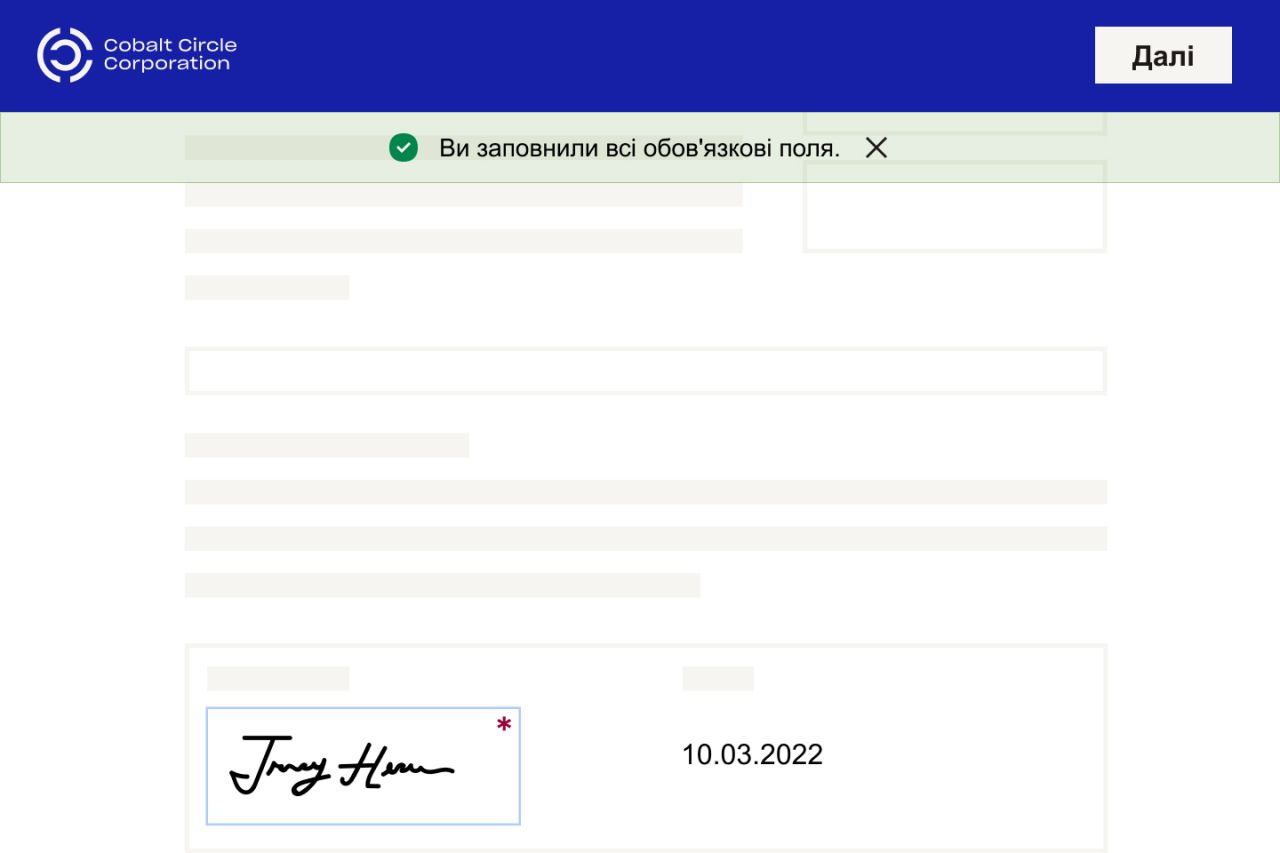Viewport: 1280px width, 853px height.
Task: Click the top-right framed box field
Action: [x=954, y=207]
